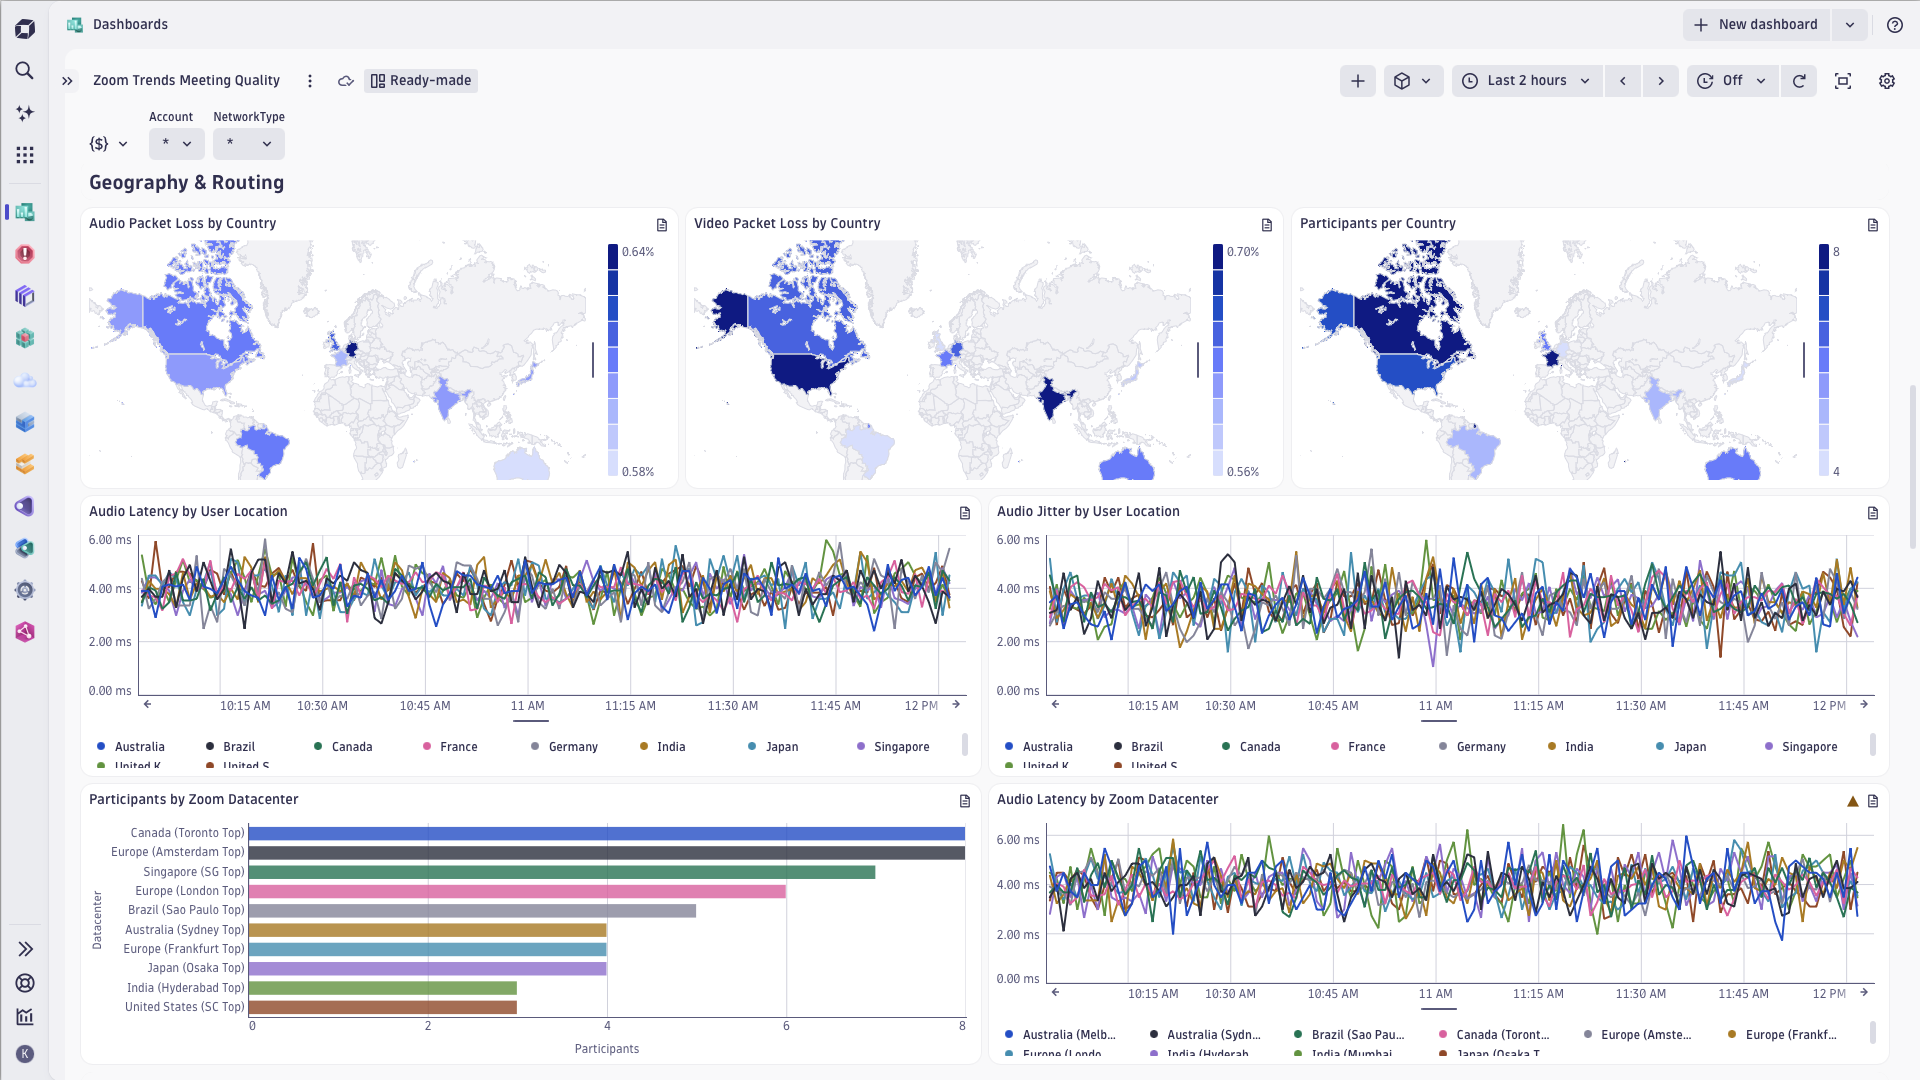Open the support lifebuoy icon

pyautogui.click(x=25, y=983)
